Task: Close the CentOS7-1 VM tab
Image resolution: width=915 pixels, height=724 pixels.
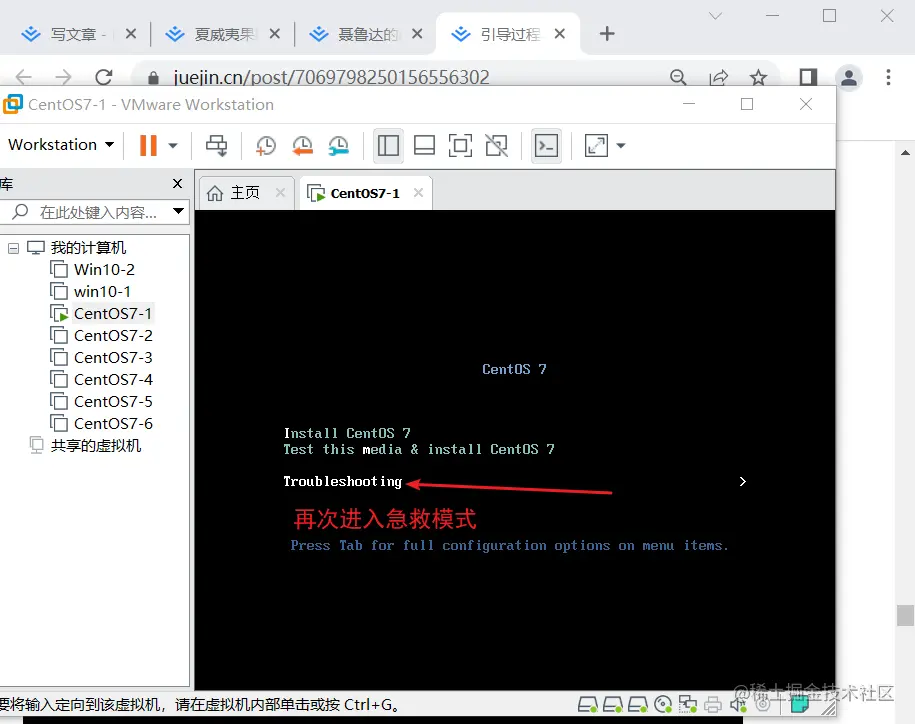Action: [418, 193]
